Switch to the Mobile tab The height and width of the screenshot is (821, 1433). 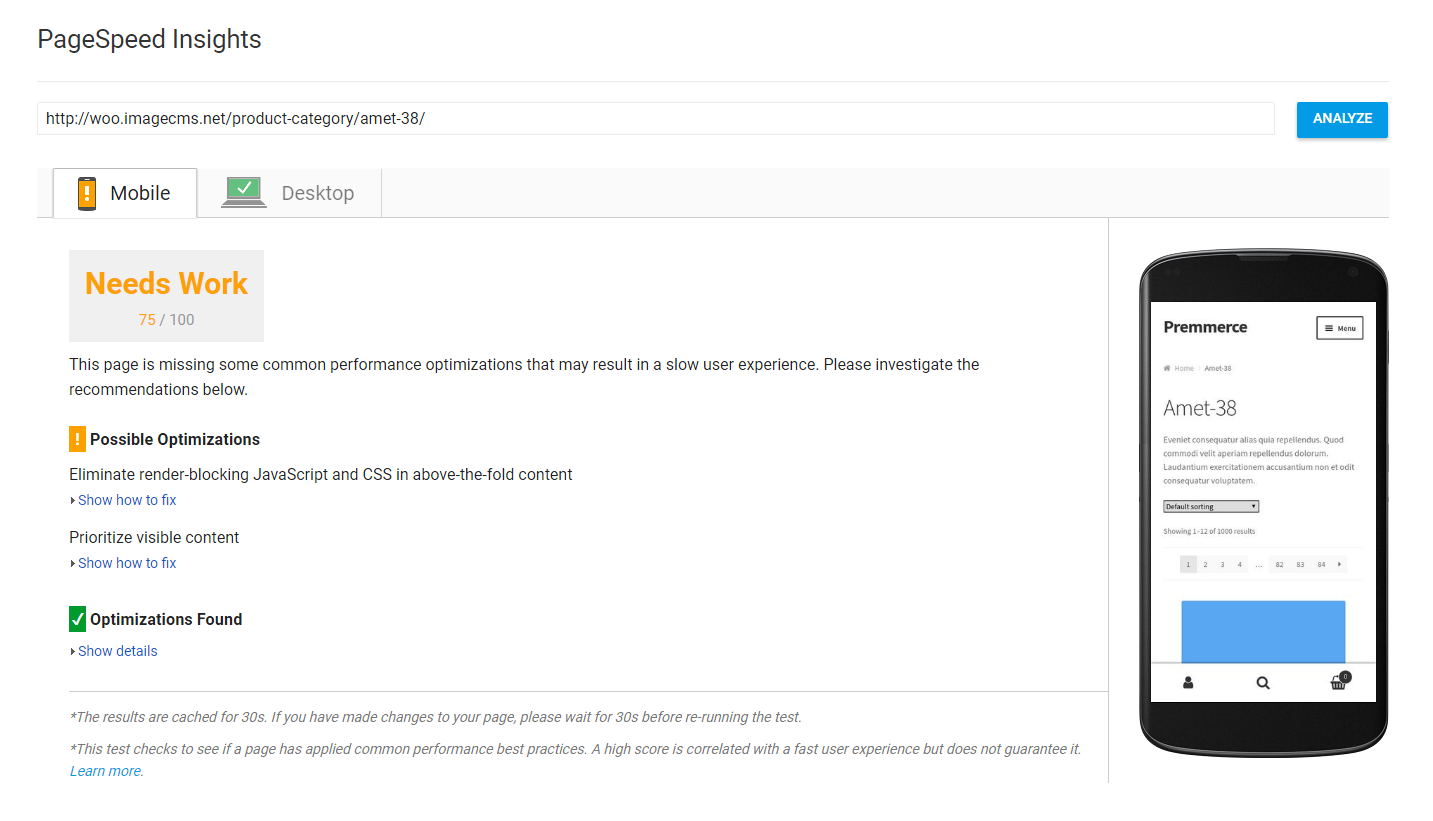125,193
